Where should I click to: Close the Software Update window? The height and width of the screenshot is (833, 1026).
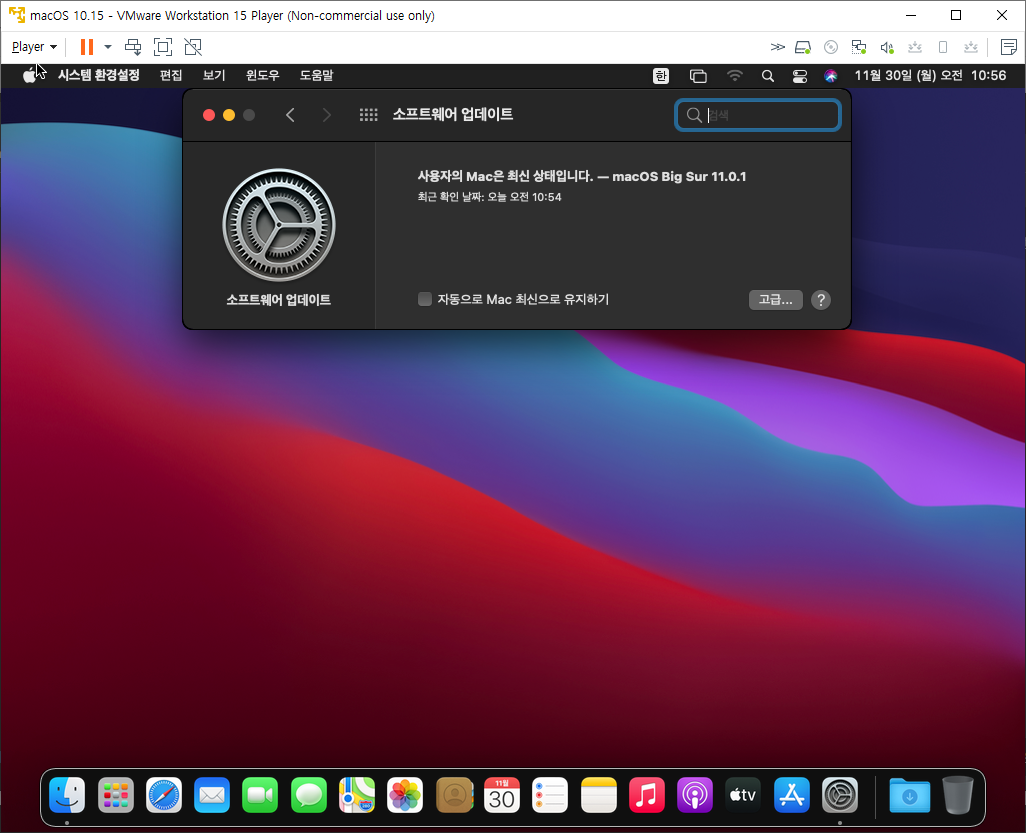pos(209,115)
